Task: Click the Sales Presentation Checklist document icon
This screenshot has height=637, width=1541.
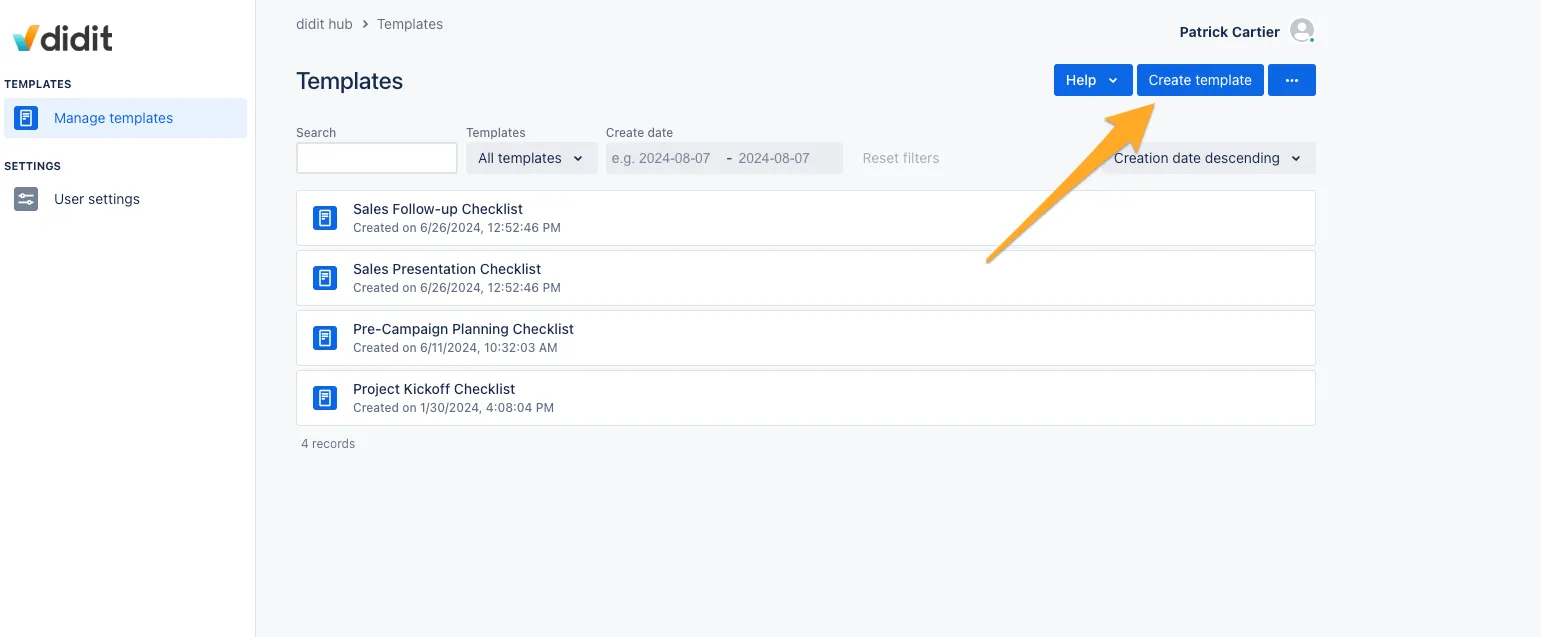Action: click(325, 278)
